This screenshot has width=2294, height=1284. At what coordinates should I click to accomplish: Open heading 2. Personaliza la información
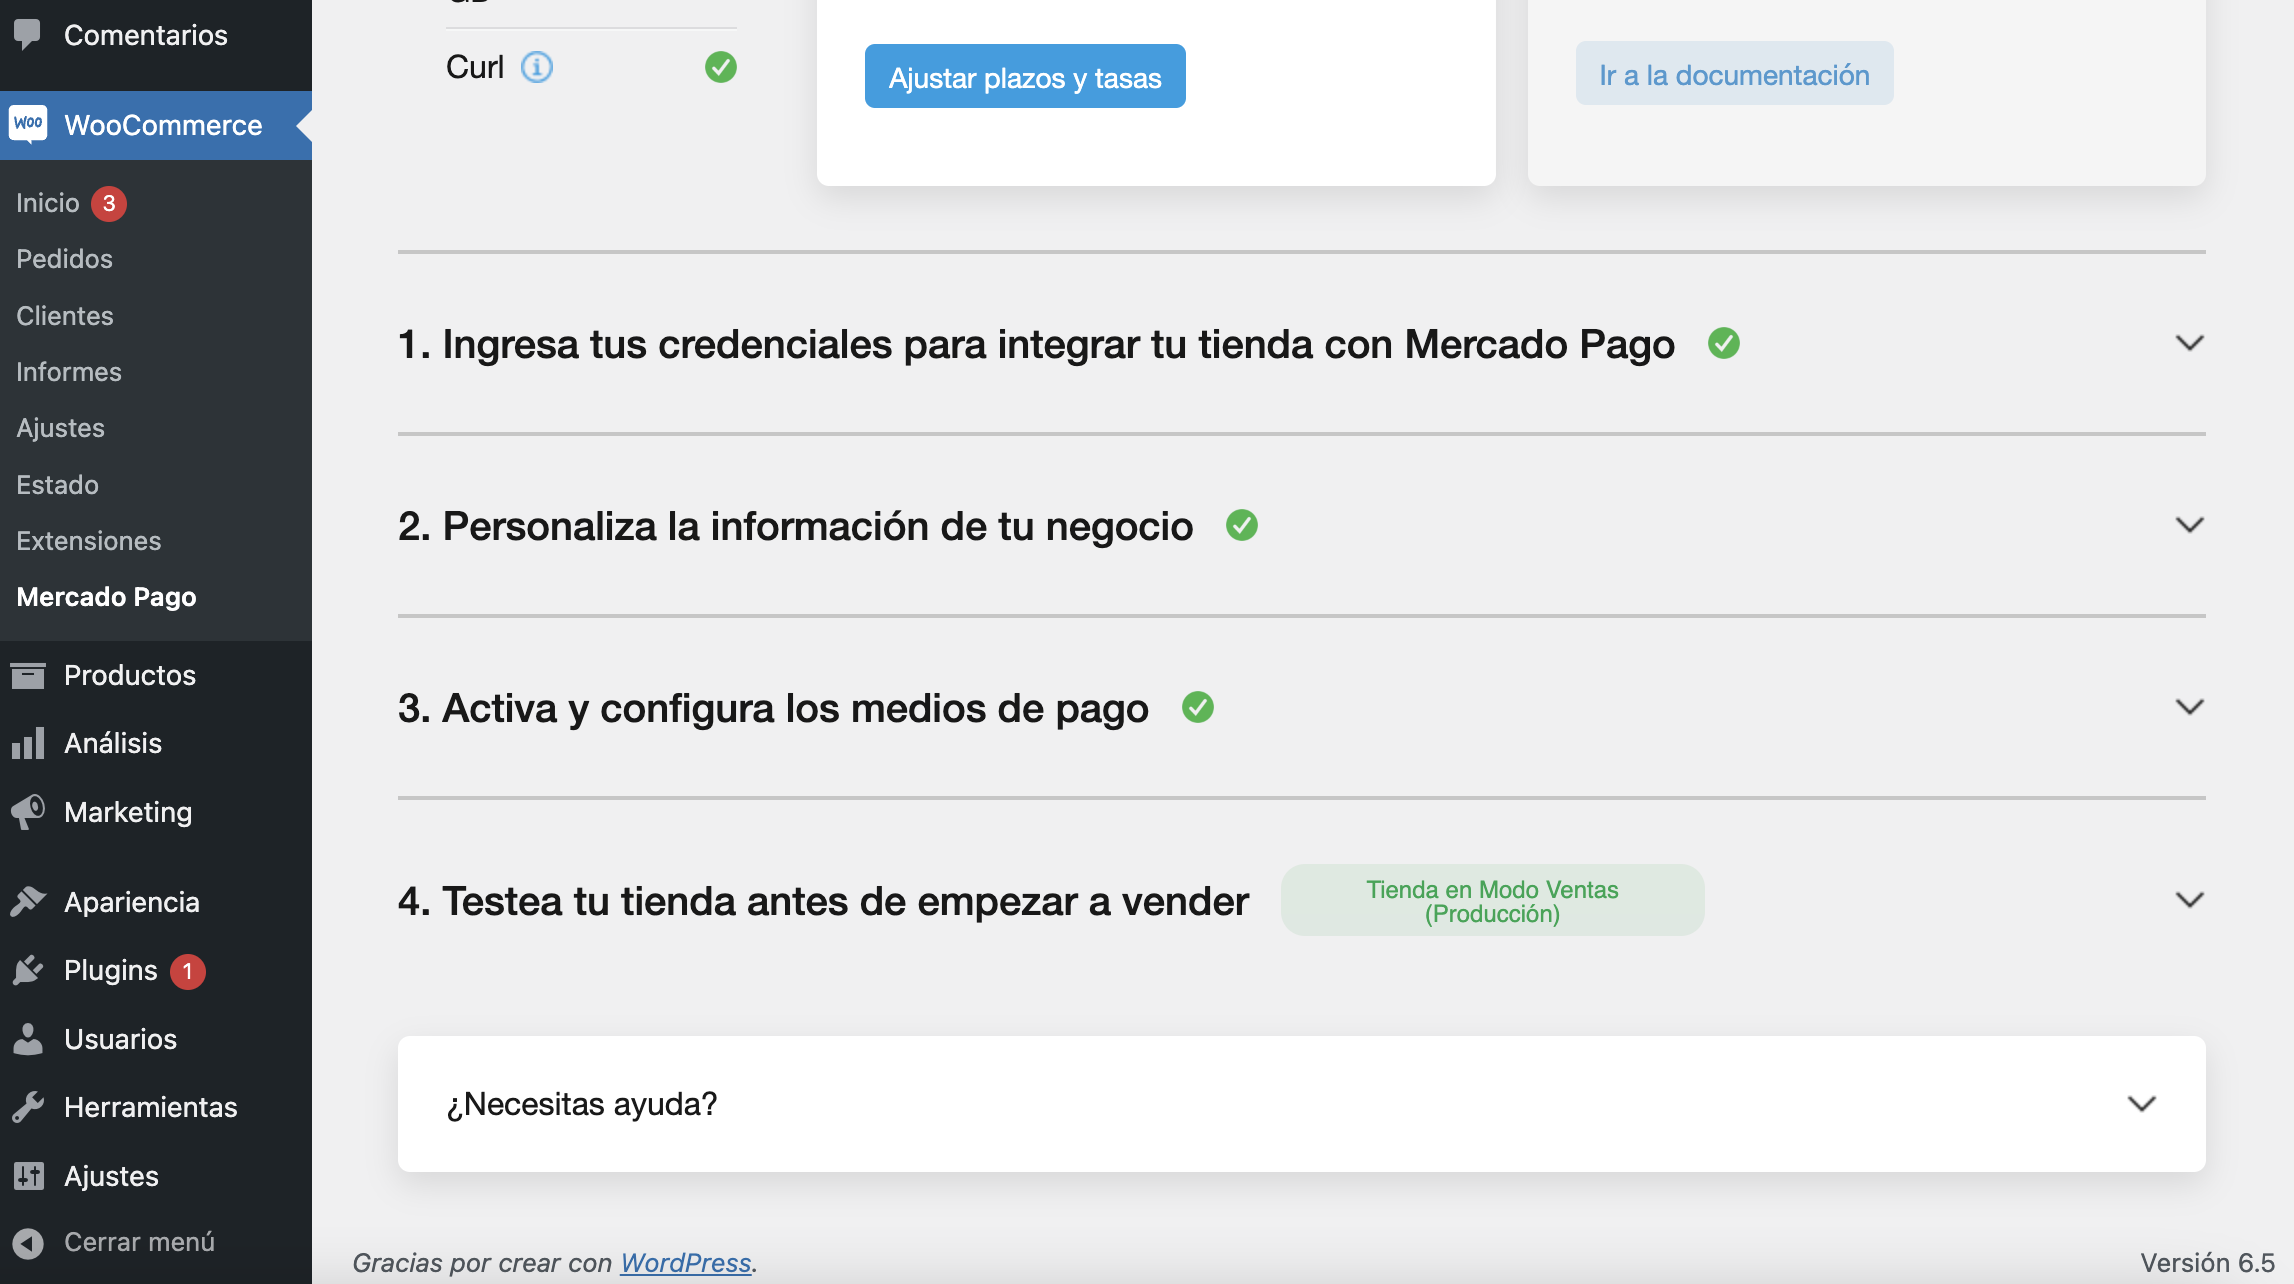click(795, 526)
